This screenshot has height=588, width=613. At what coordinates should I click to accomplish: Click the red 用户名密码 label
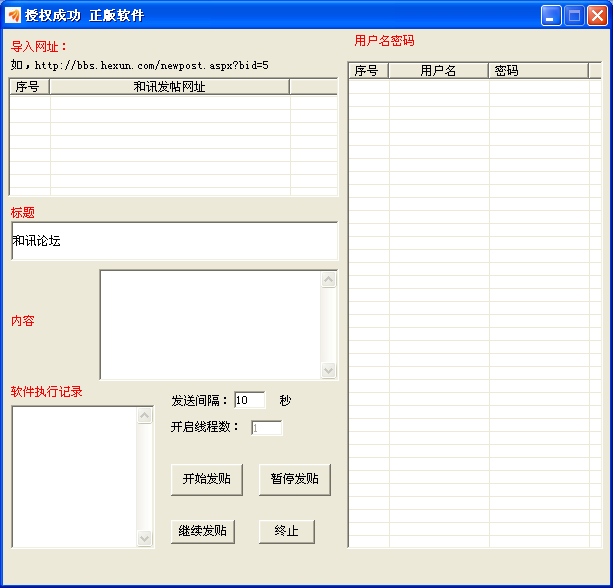click(x=384, y=41)
